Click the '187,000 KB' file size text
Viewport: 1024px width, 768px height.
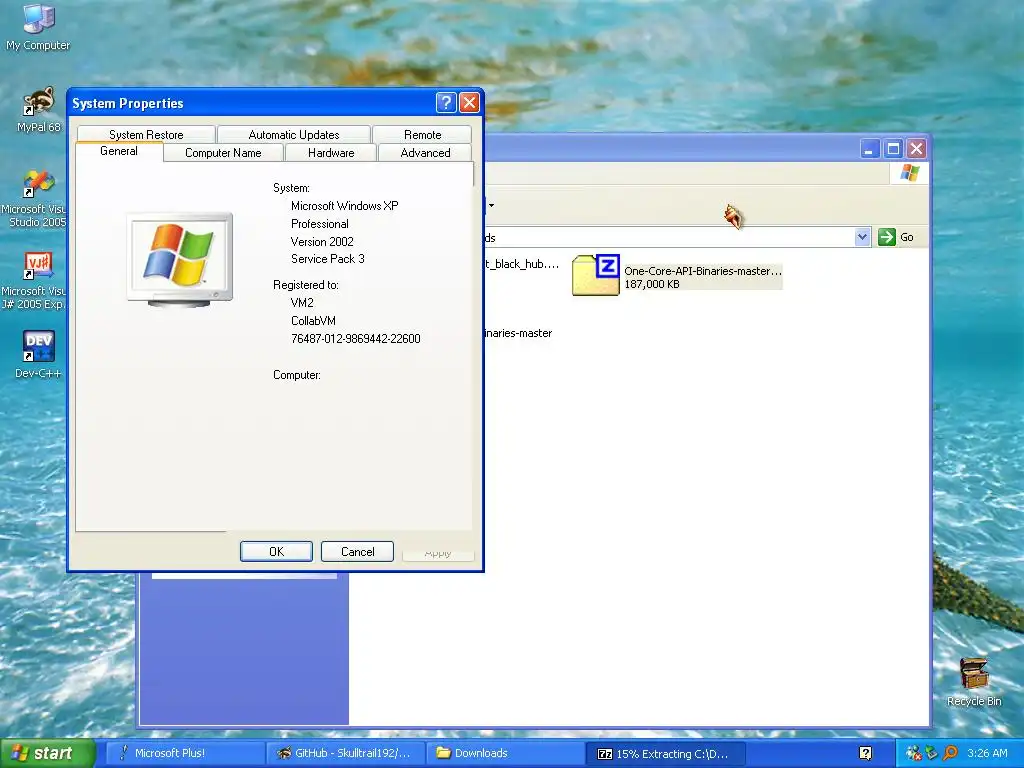652,284
